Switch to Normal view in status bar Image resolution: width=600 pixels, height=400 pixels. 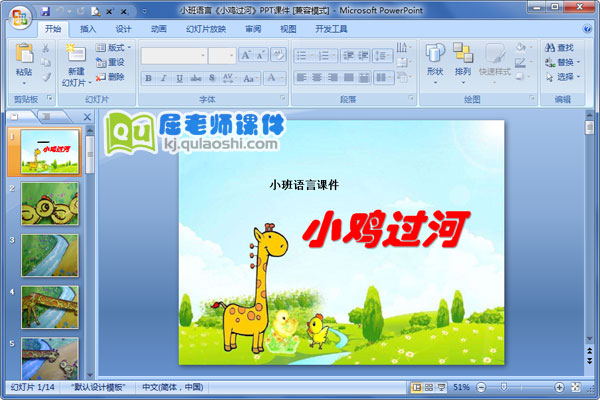point(416,388)
